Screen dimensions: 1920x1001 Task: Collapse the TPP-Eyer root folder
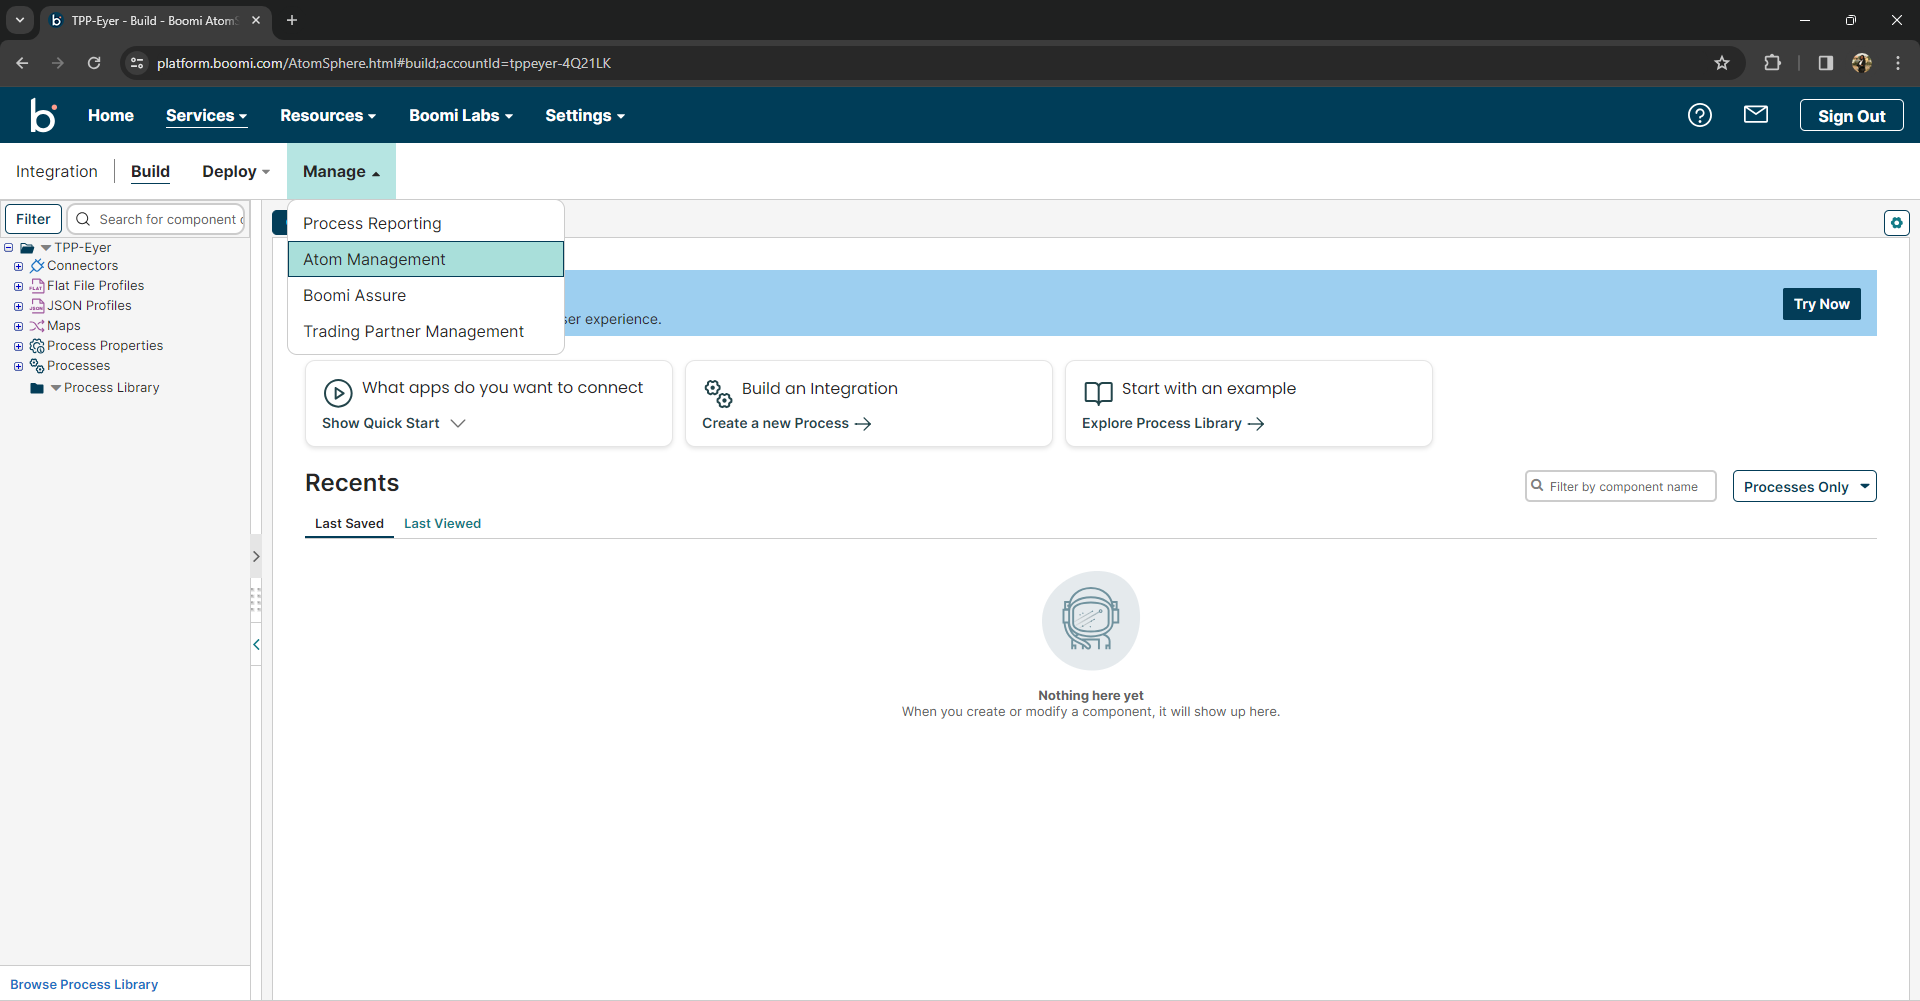[9, 247]
